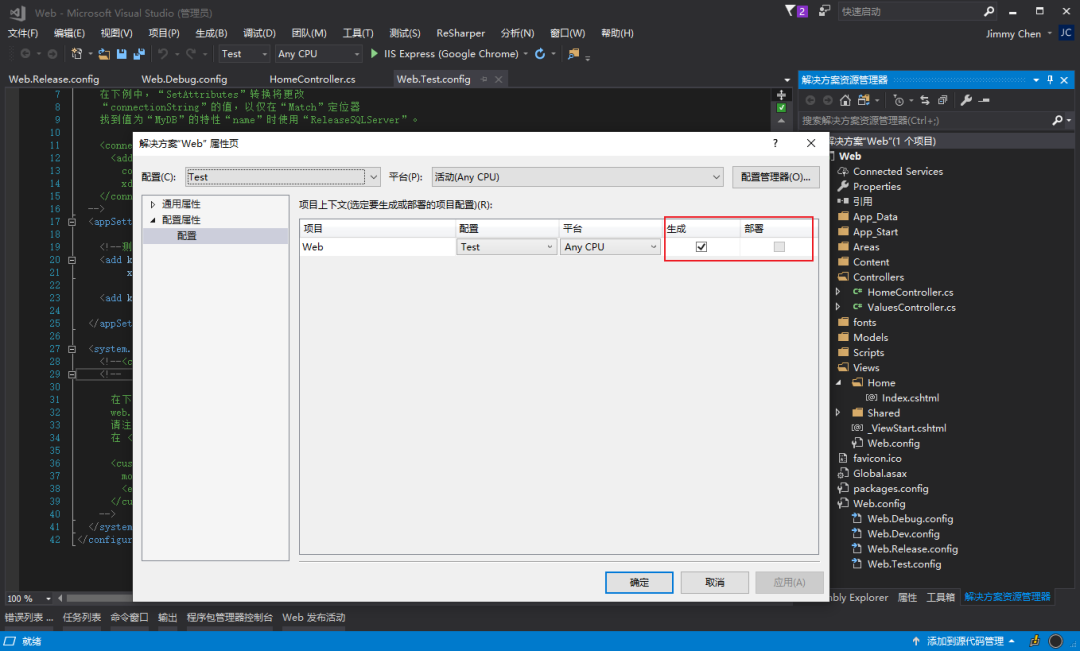1080x651 pixels.
Task: Click the Navigate Backward toolbar icon
Action: 25,54
